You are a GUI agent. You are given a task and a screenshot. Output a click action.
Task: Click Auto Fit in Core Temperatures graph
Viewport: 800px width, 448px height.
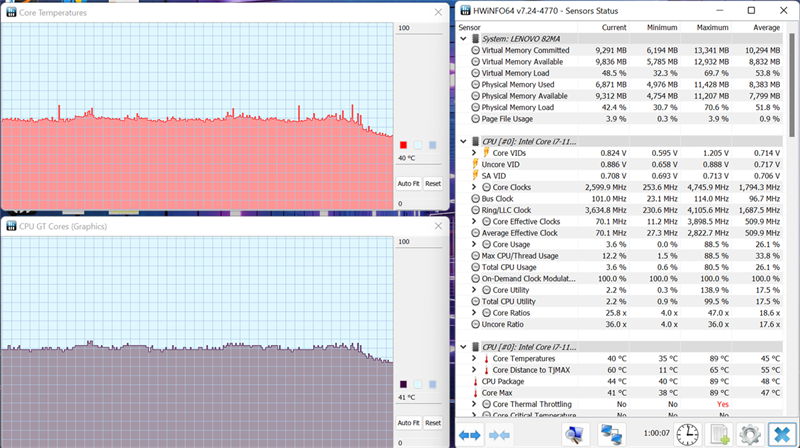coord(409,184)
